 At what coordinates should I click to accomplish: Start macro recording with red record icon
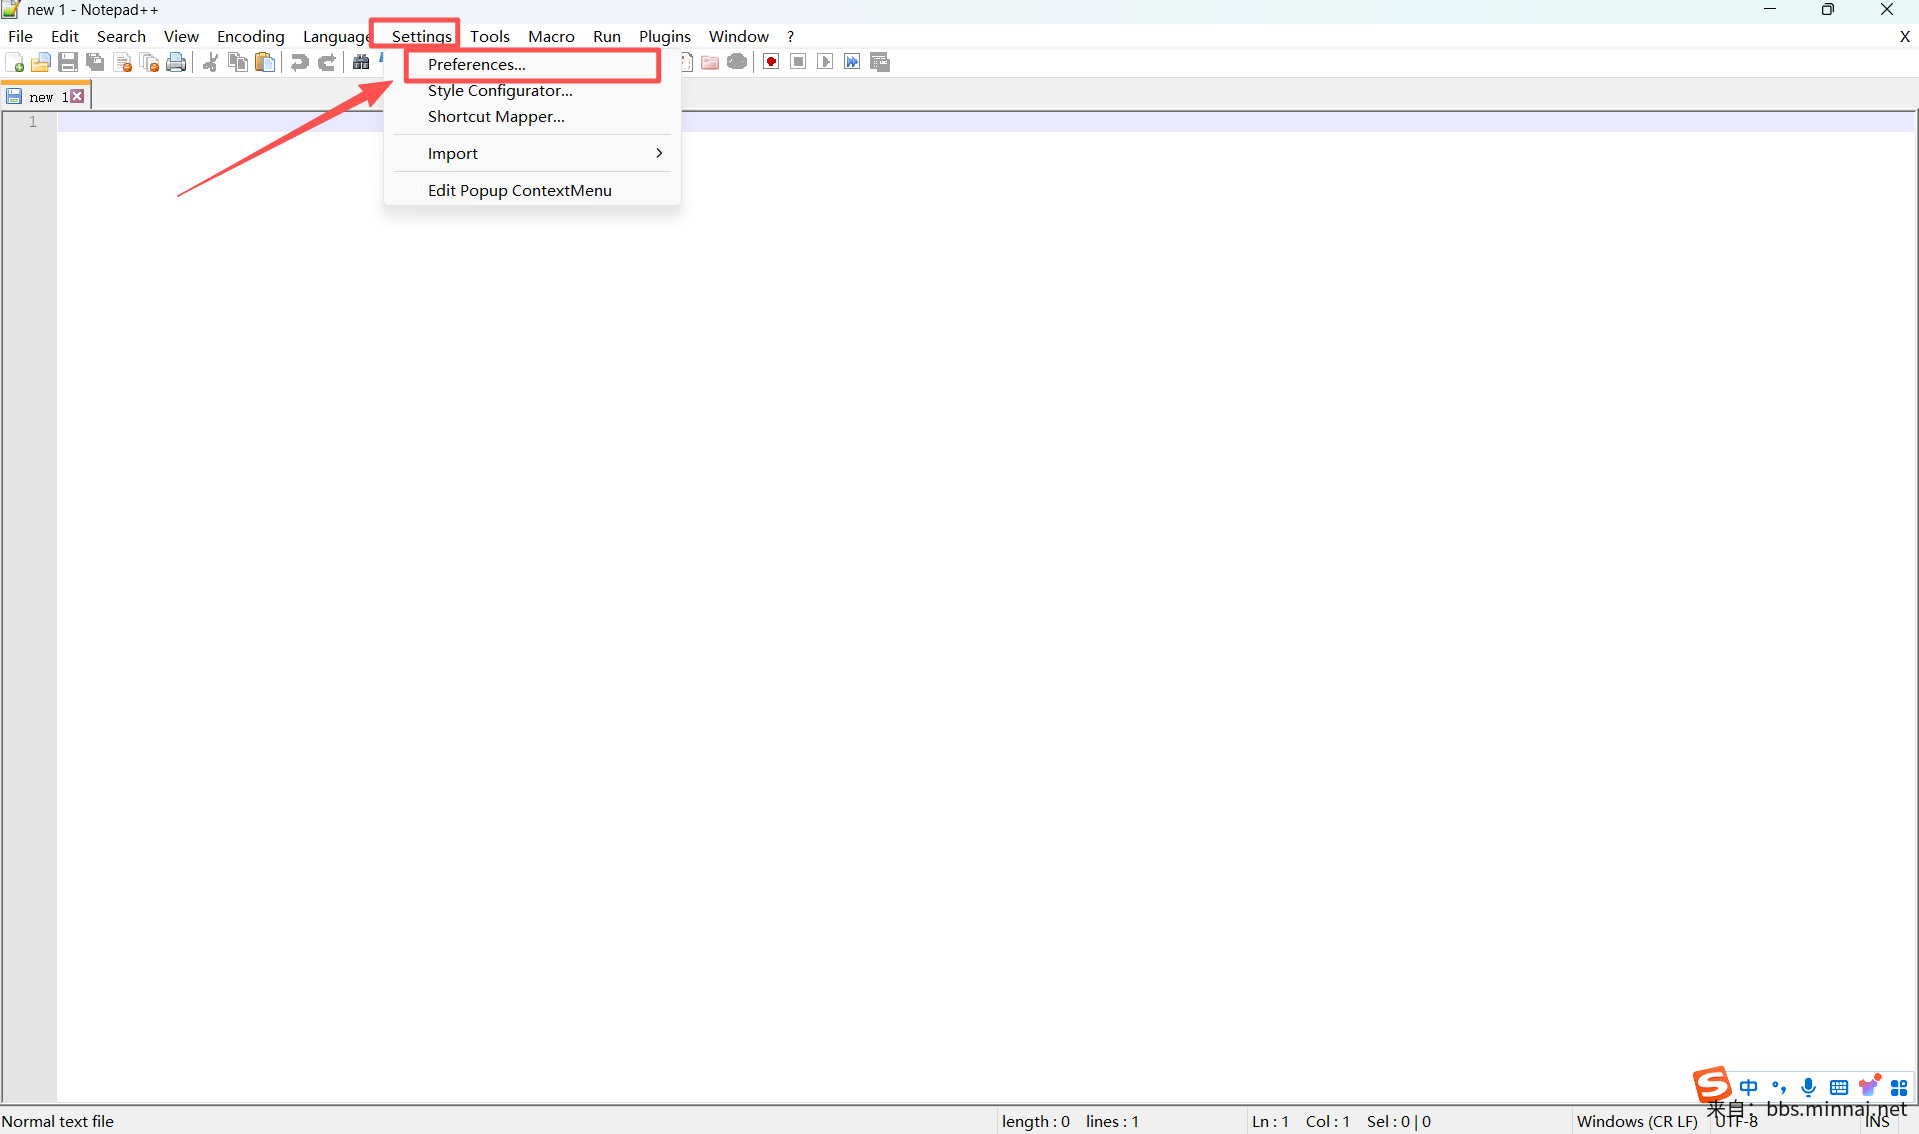[771, 62]
